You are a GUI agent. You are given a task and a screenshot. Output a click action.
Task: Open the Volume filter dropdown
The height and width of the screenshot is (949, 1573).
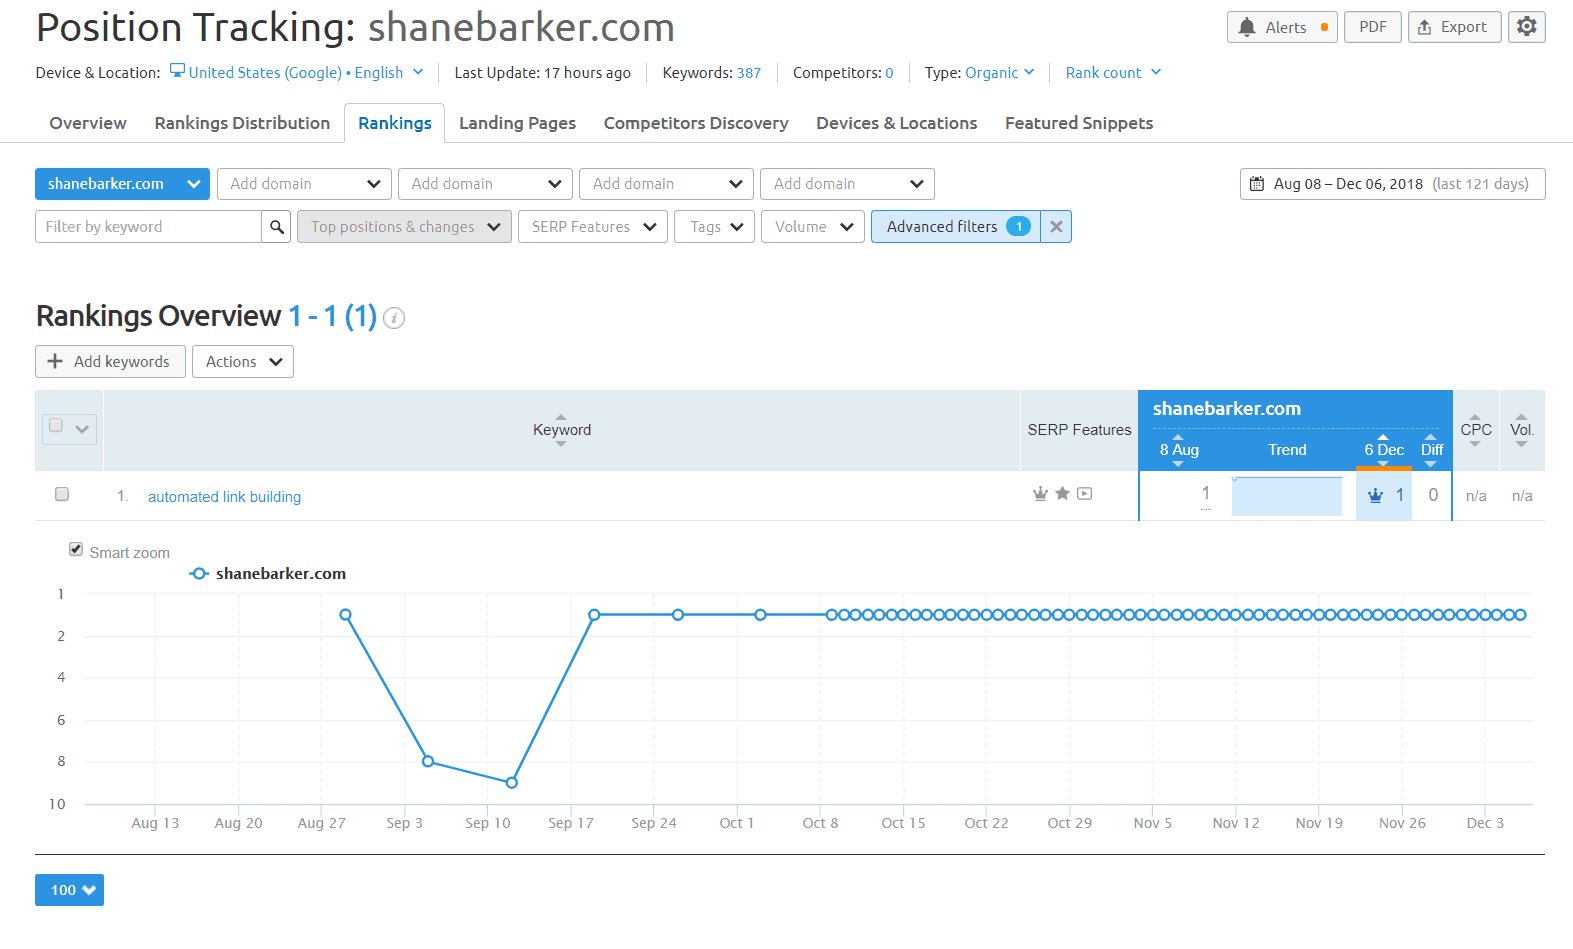click(812, 227)
